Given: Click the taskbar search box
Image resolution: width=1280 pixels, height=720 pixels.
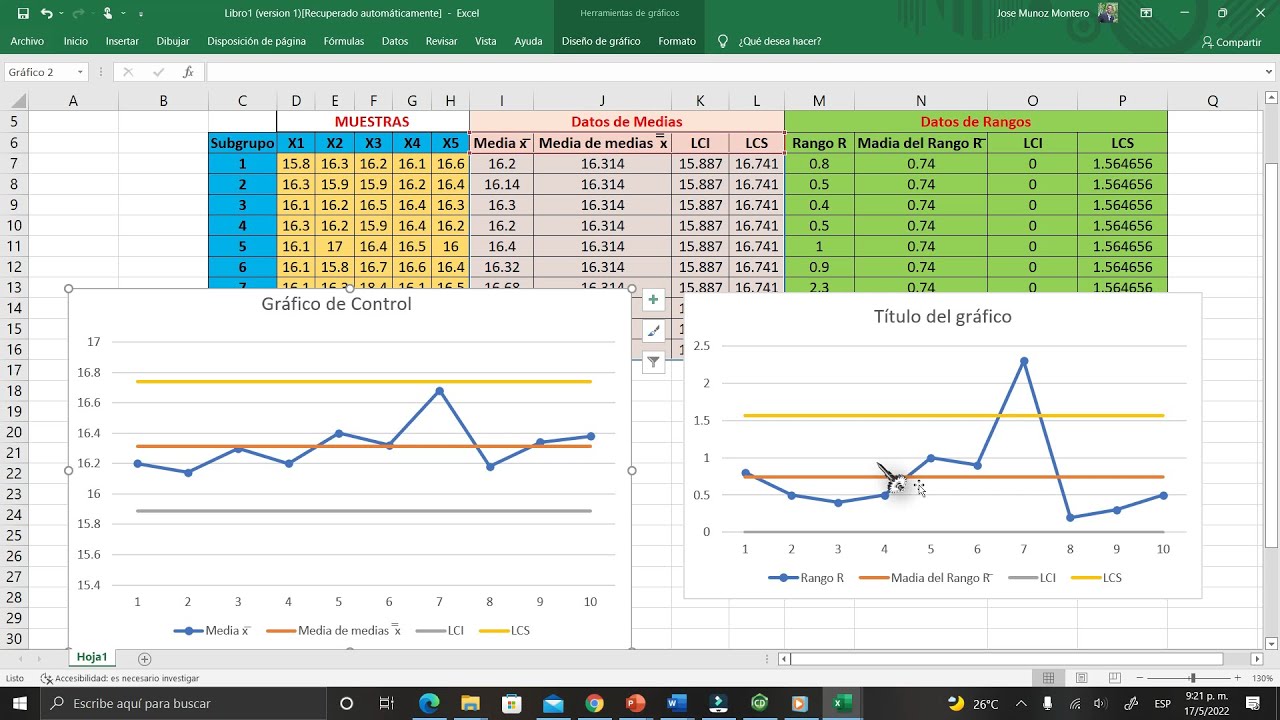Looking at the screenshot, I should (184, 703).
